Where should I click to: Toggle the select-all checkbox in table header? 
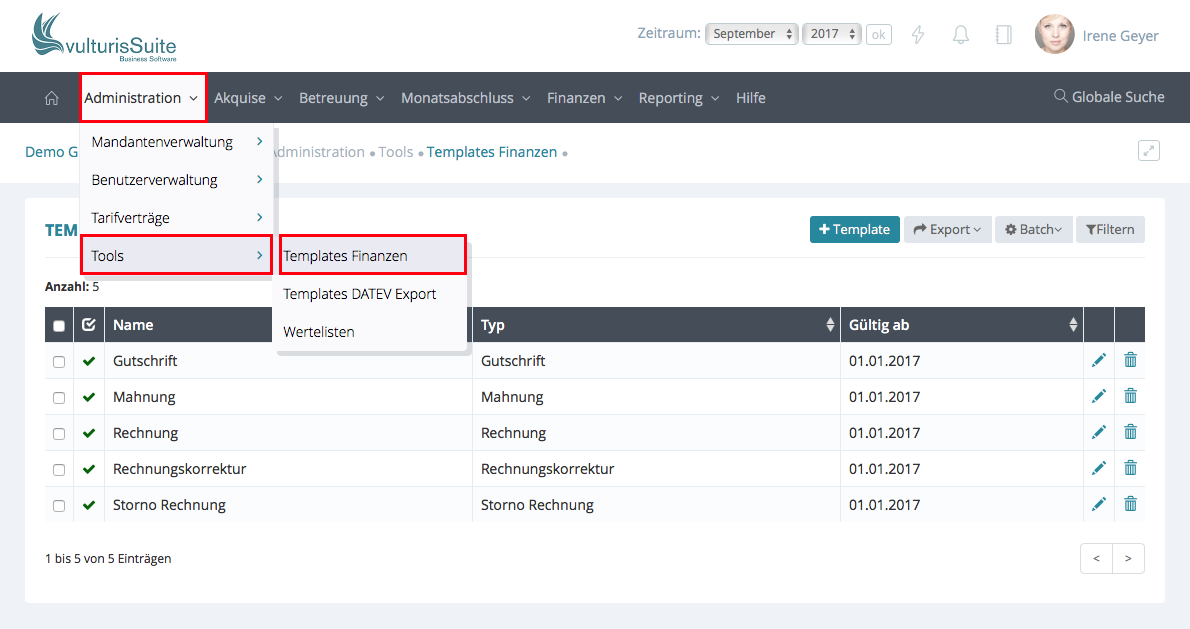pos(59,326)
